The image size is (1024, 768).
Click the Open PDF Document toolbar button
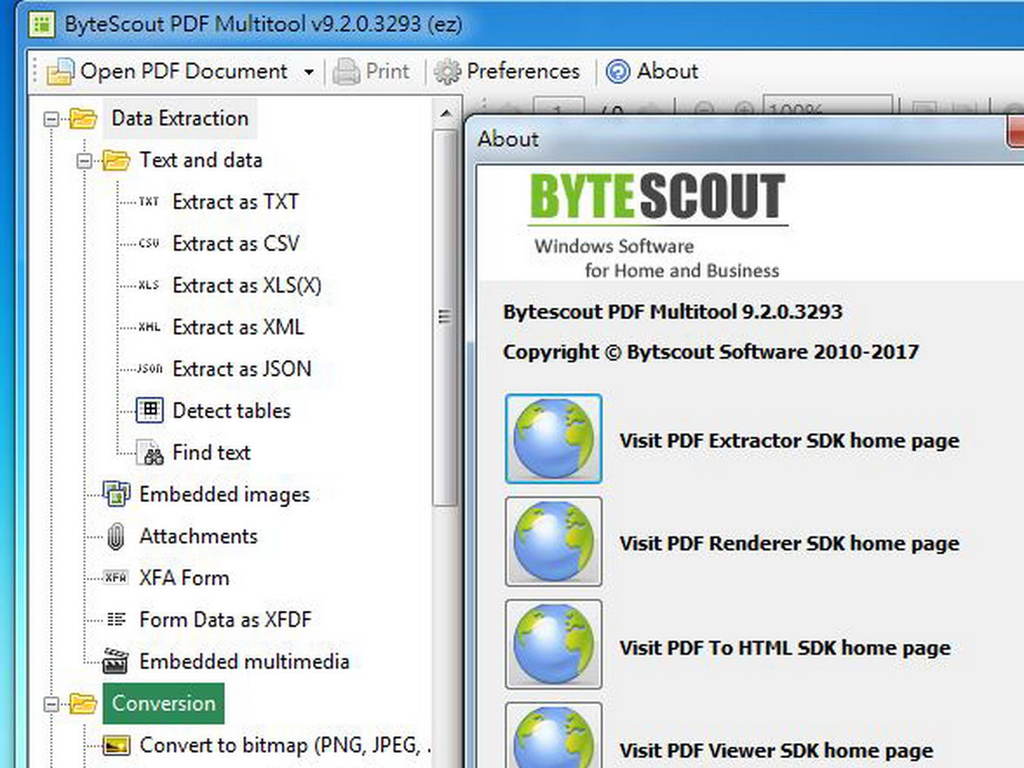tap(167, 71)
